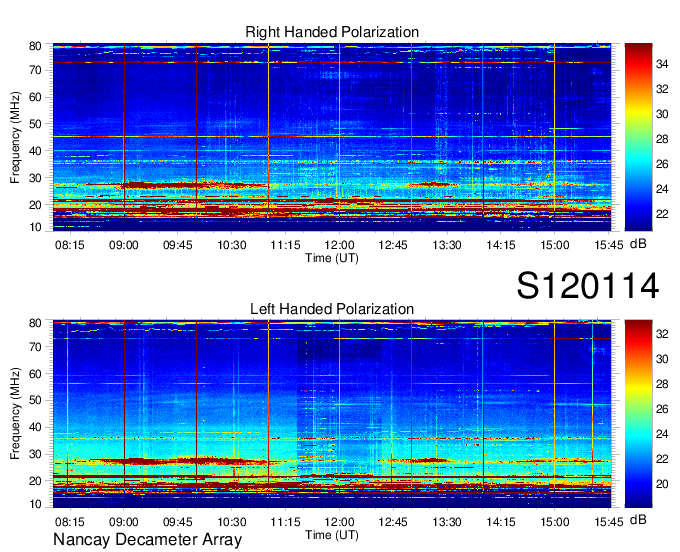
Task: Click the "Left Handed Polarization" plot title
Action: tap(332, 309)
